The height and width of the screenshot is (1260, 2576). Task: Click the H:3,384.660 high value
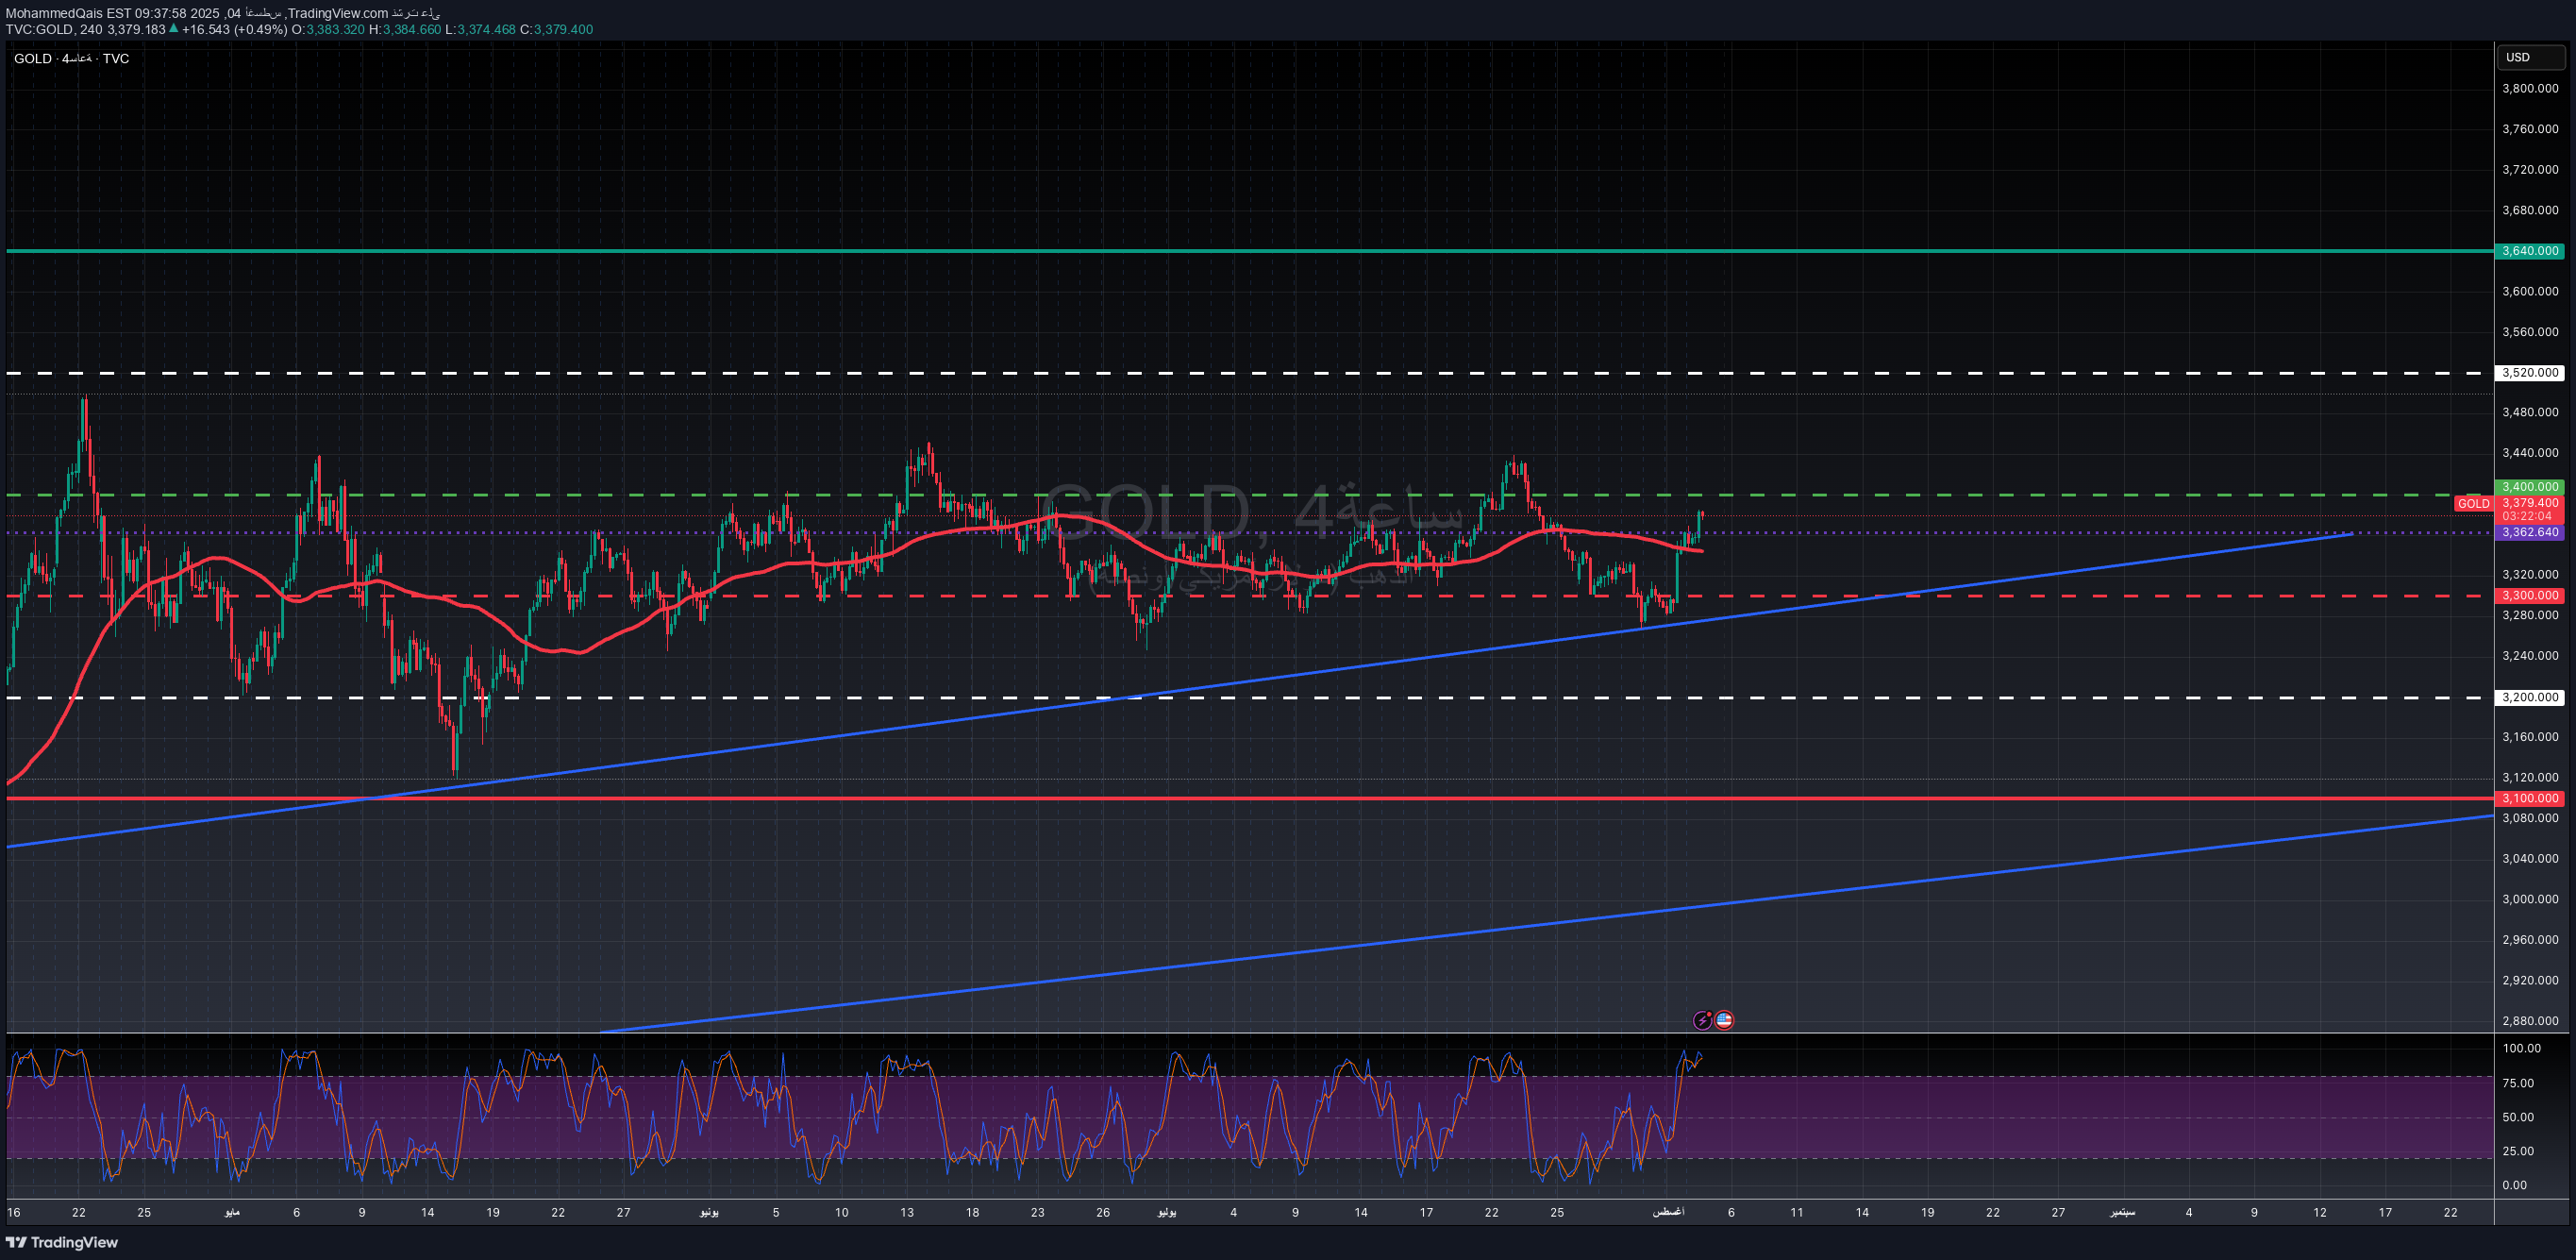coord(405,29)
